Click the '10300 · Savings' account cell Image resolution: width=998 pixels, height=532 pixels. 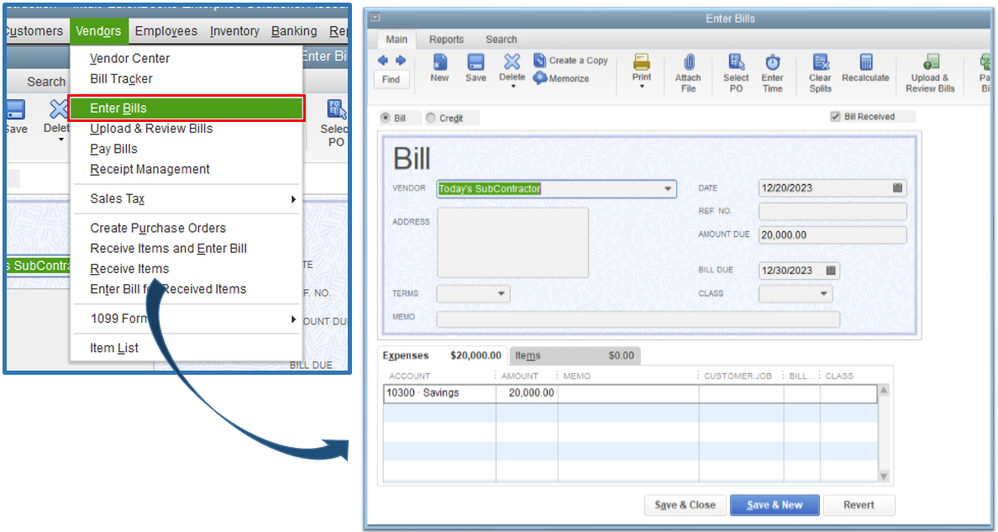(x=440, y=393)
